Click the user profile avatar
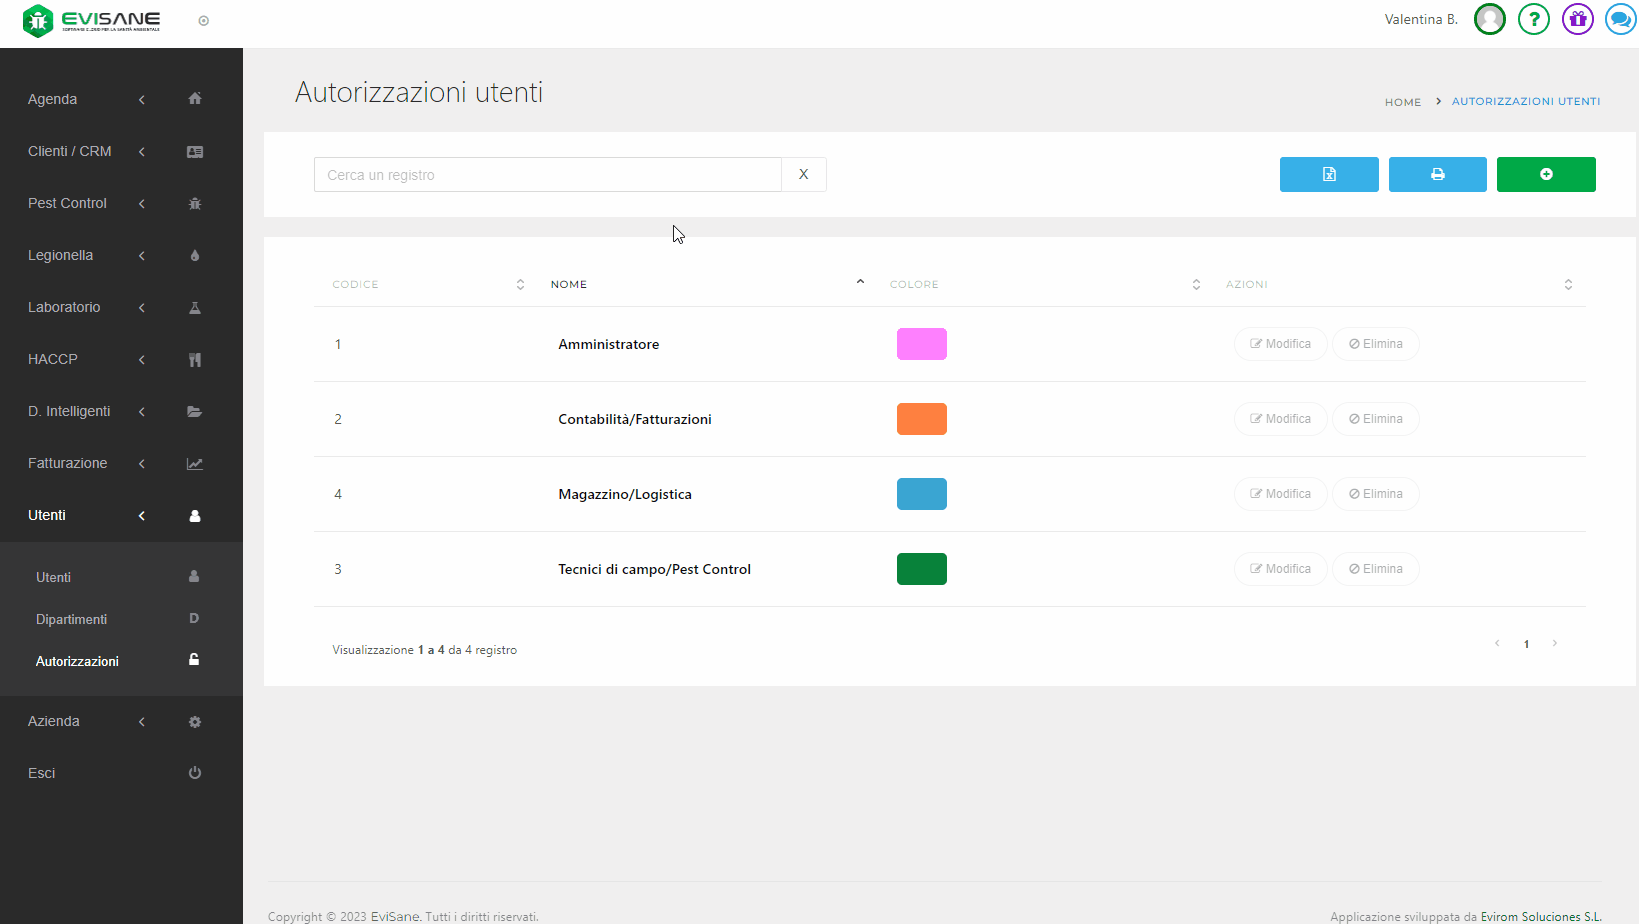1639x924 pixels. coord(1489,19)
